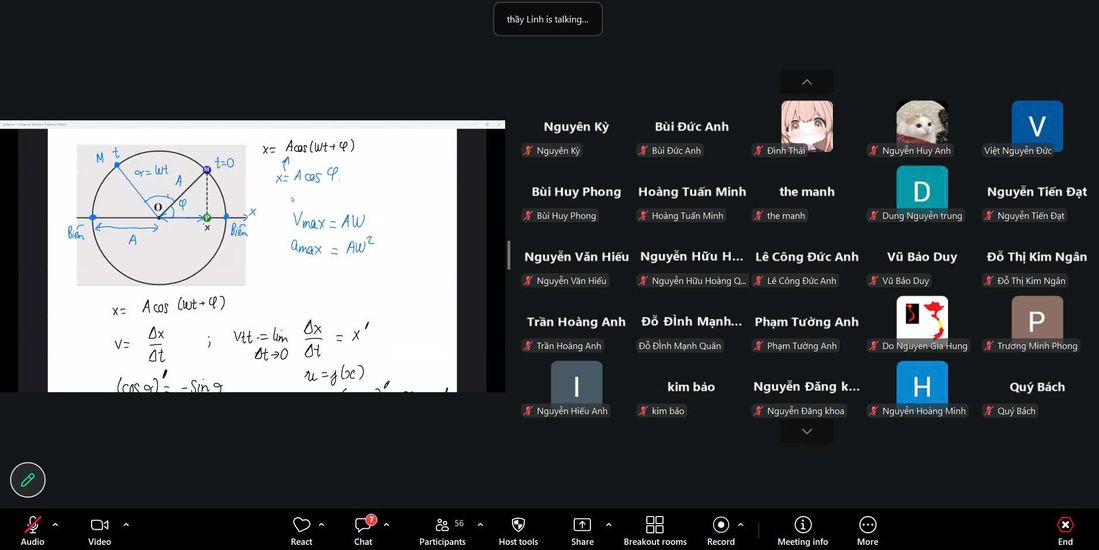Click the red 7 unread badge on Chat
This screenshot has height=550, width=1099.
pos(371,520)
